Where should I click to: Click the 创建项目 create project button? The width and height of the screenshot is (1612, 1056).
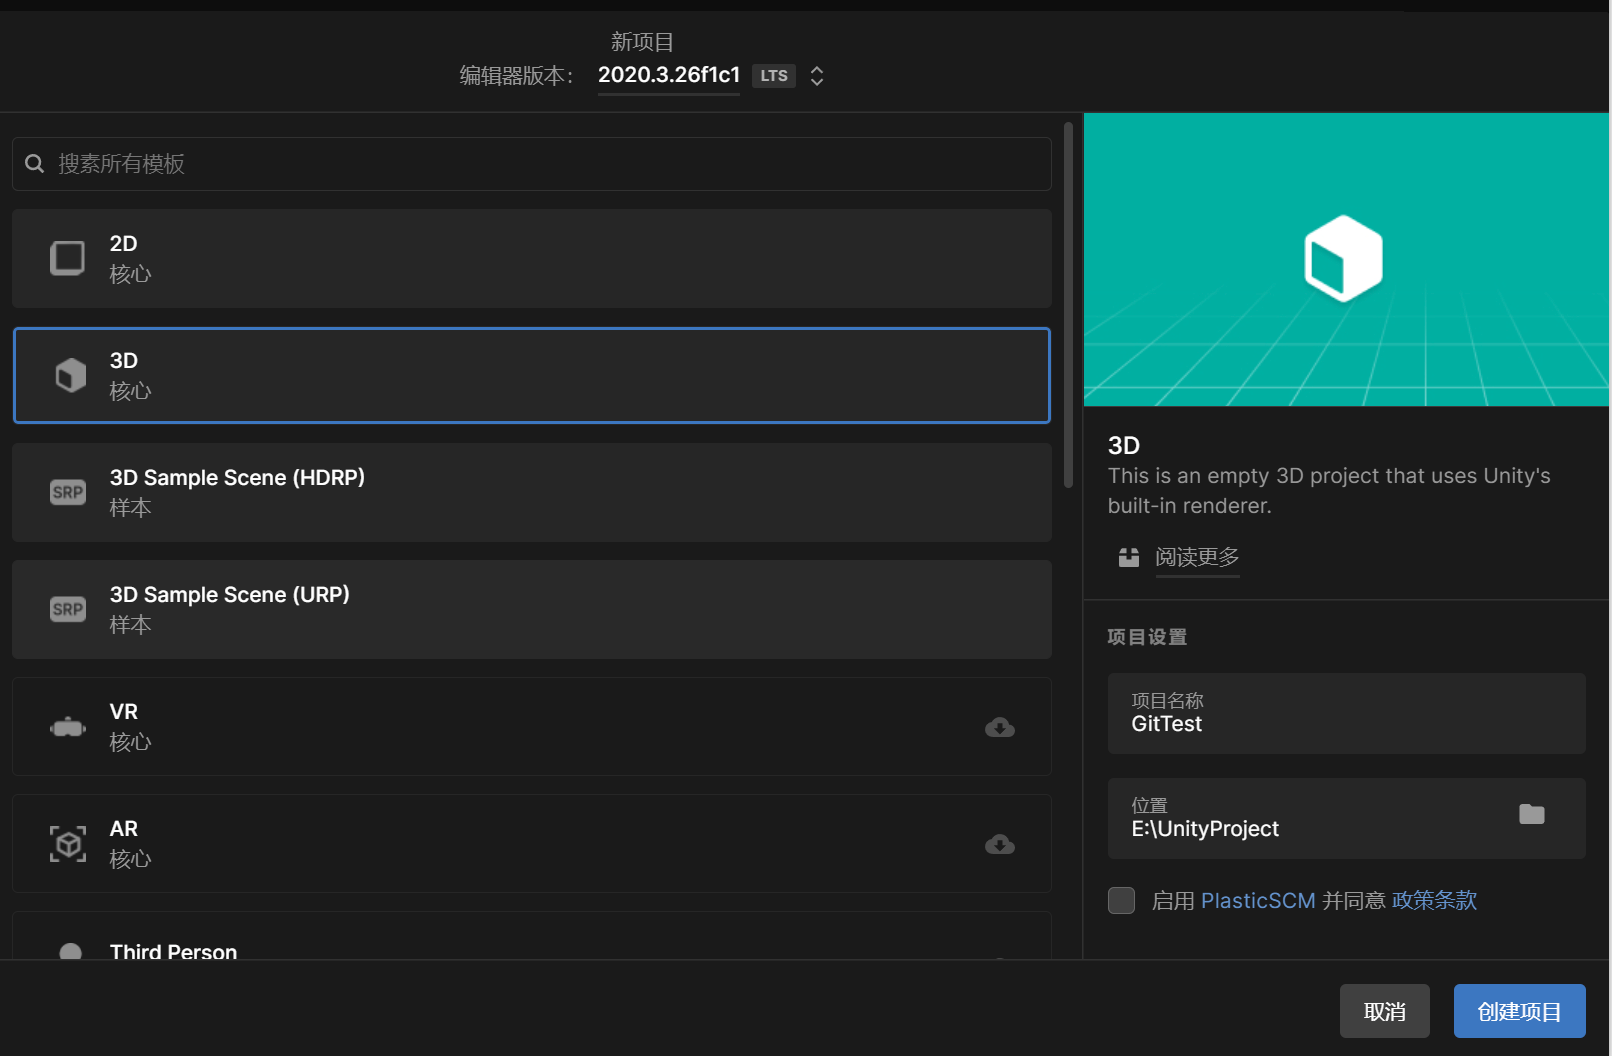click(1520, 1011)
